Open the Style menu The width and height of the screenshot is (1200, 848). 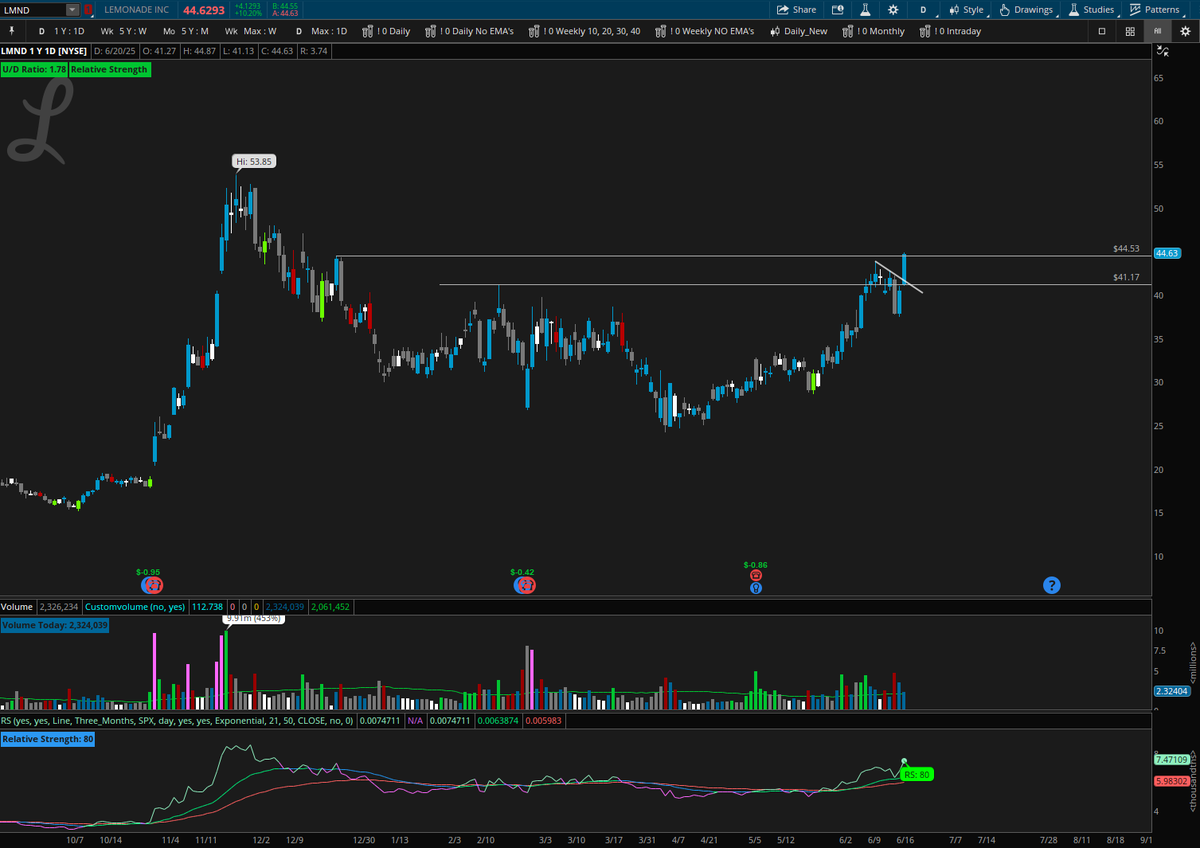tap(965, 9)
